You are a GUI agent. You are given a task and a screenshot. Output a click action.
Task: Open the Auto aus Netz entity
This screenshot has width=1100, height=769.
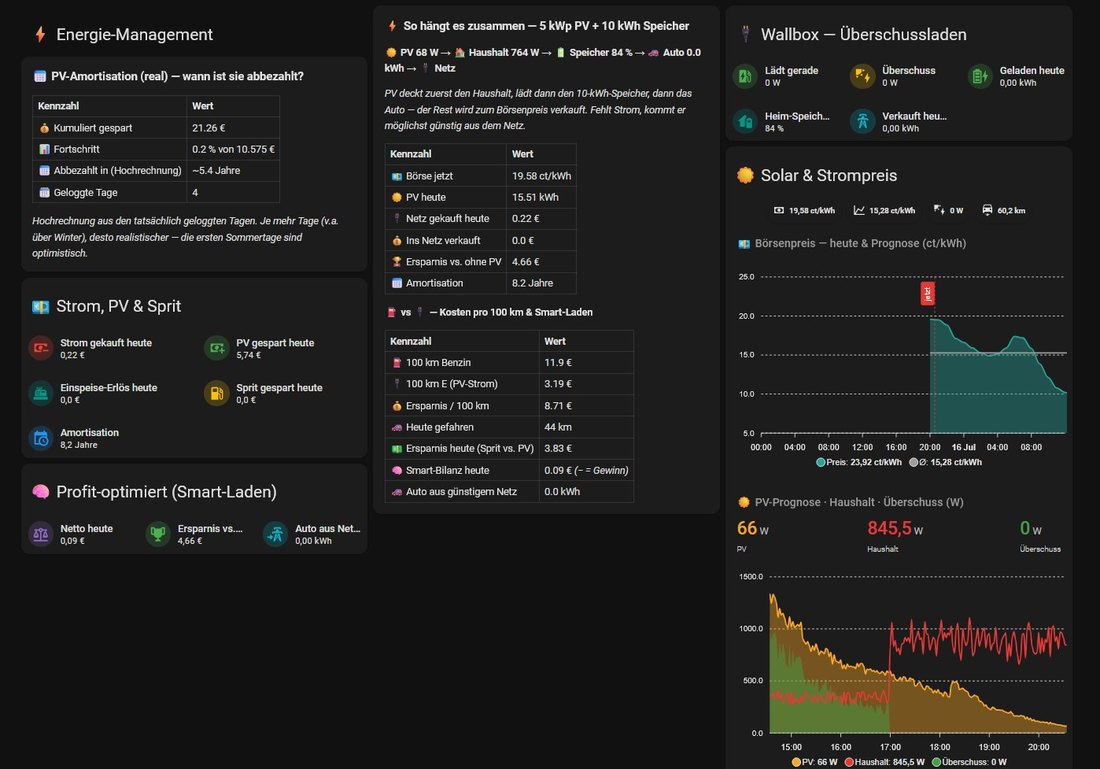coord(312,534)
